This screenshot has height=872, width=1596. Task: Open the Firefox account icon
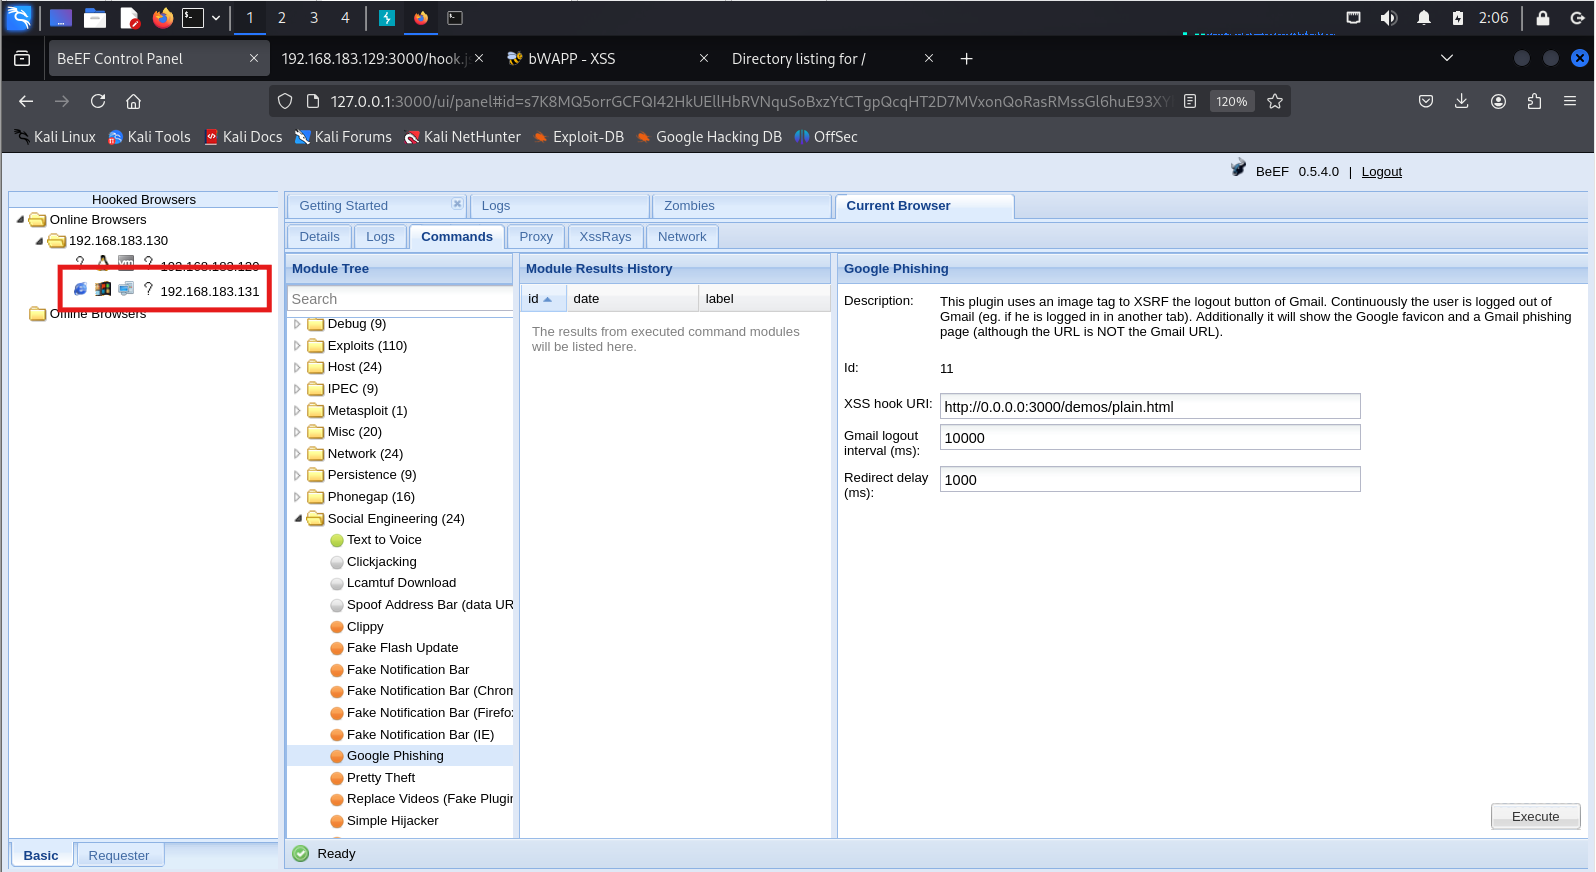coord(1498,101)
